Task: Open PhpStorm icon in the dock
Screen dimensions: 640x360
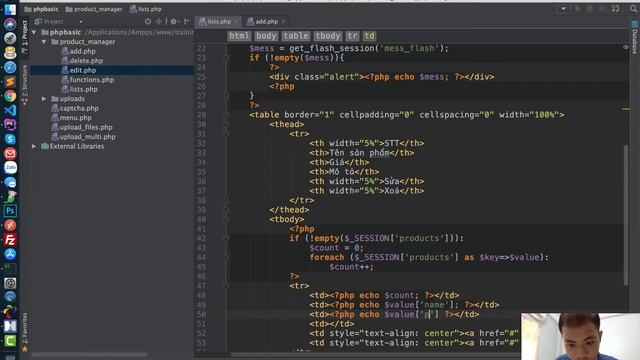Action: point(10,124)
